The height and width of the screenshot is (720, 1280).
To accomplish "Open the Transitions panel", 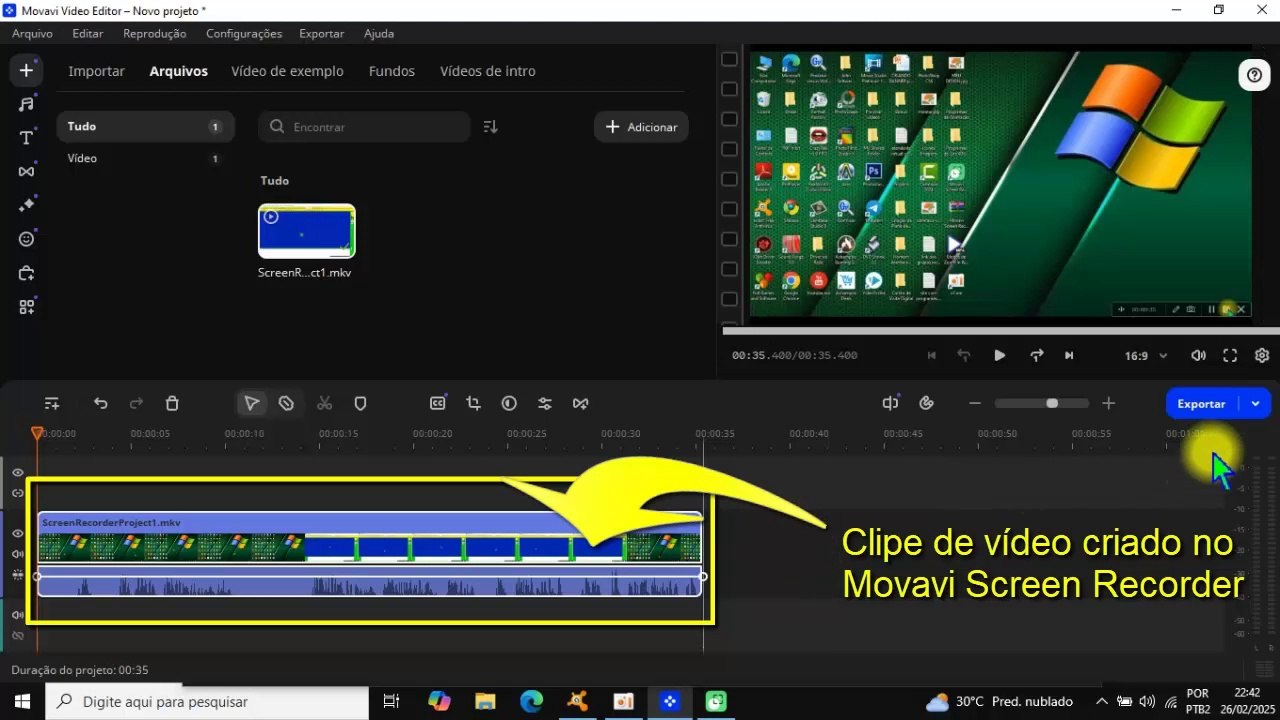I will point(26,171).
